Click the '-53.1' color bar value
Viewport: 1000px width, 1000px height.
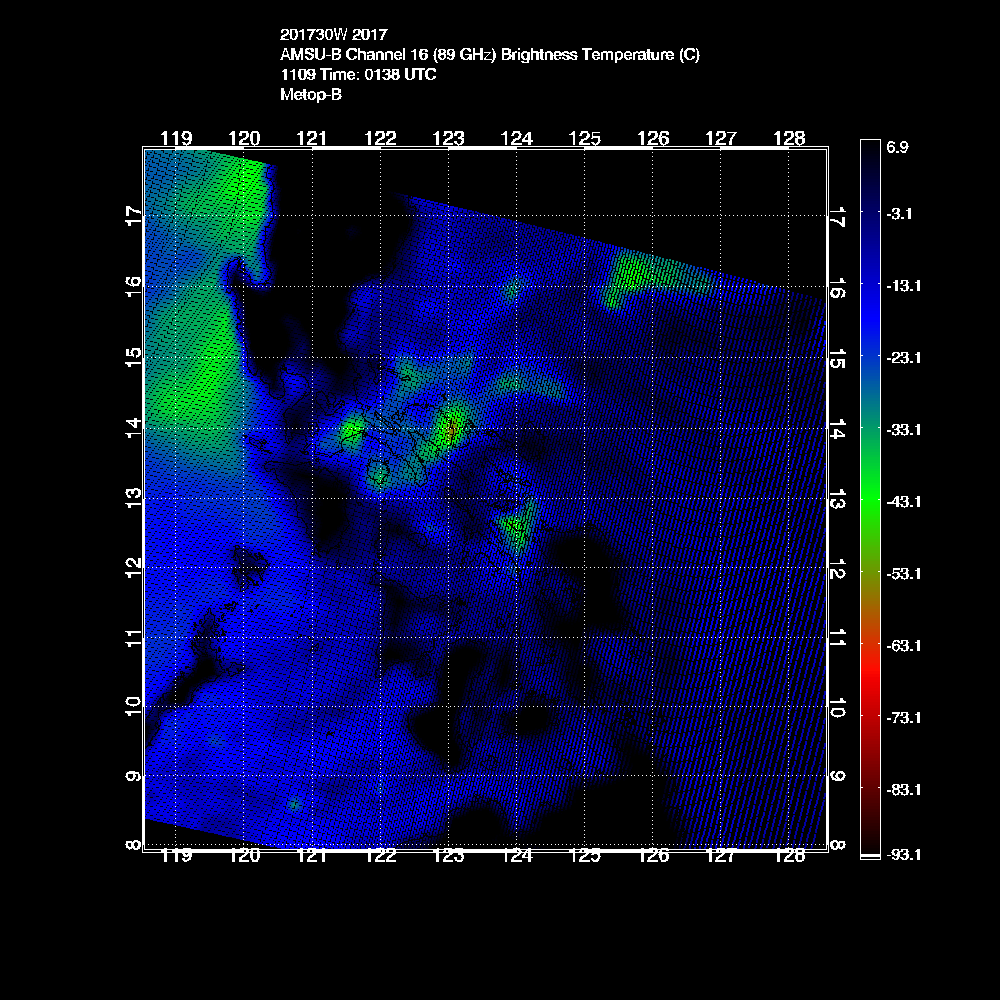point(904,574)
